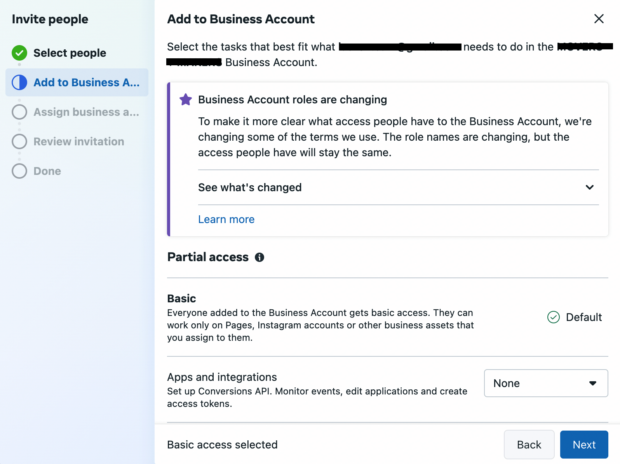Viewport: 620px width, 464px height.
Task: Expand See what's changed chevron
Action: (589, 187)
